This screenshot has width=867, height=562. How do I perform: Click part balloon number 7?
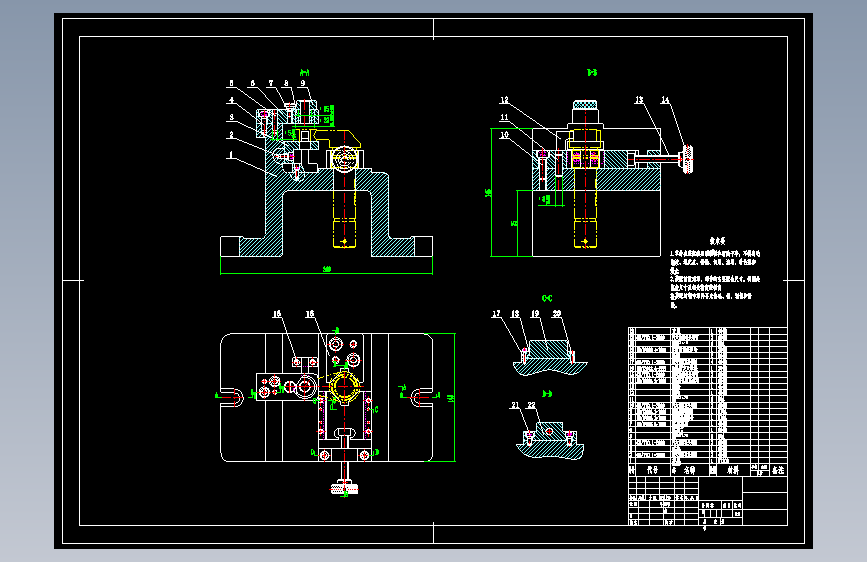click(x=271, y=84)
